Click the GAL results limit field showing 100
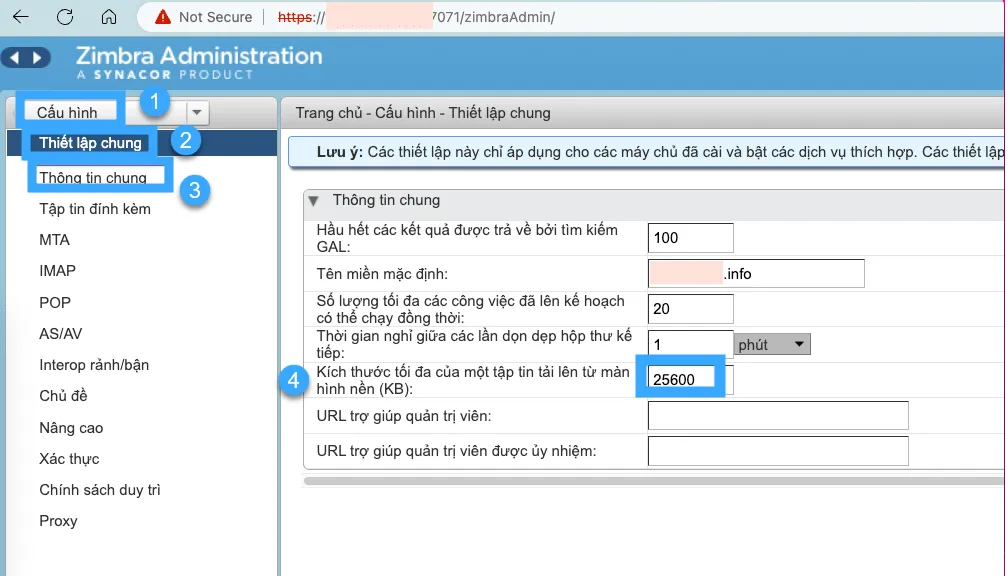 point(689,237)
